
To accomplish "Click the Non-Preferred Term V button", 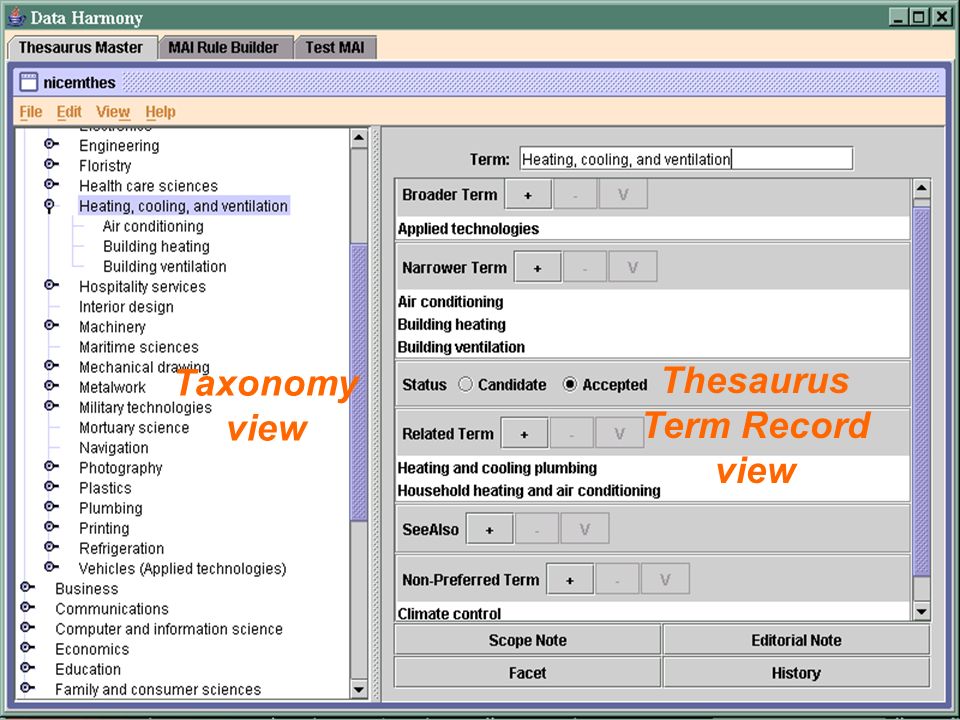I will 665,579.
